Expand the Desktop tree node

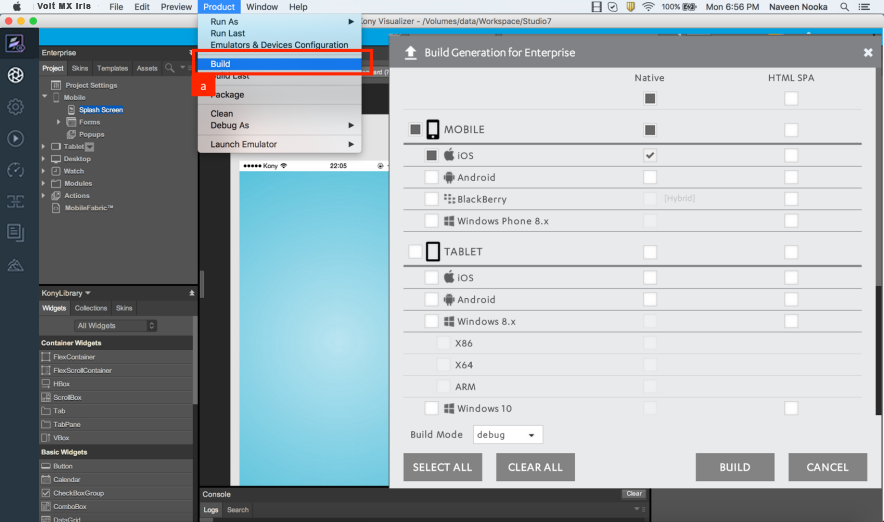[x=44, y=159]
